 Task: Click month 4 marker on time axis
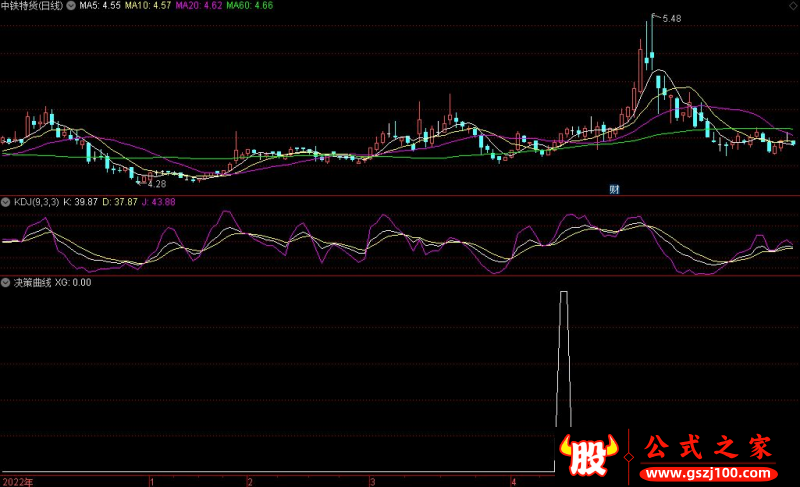(x=514, y=481)
